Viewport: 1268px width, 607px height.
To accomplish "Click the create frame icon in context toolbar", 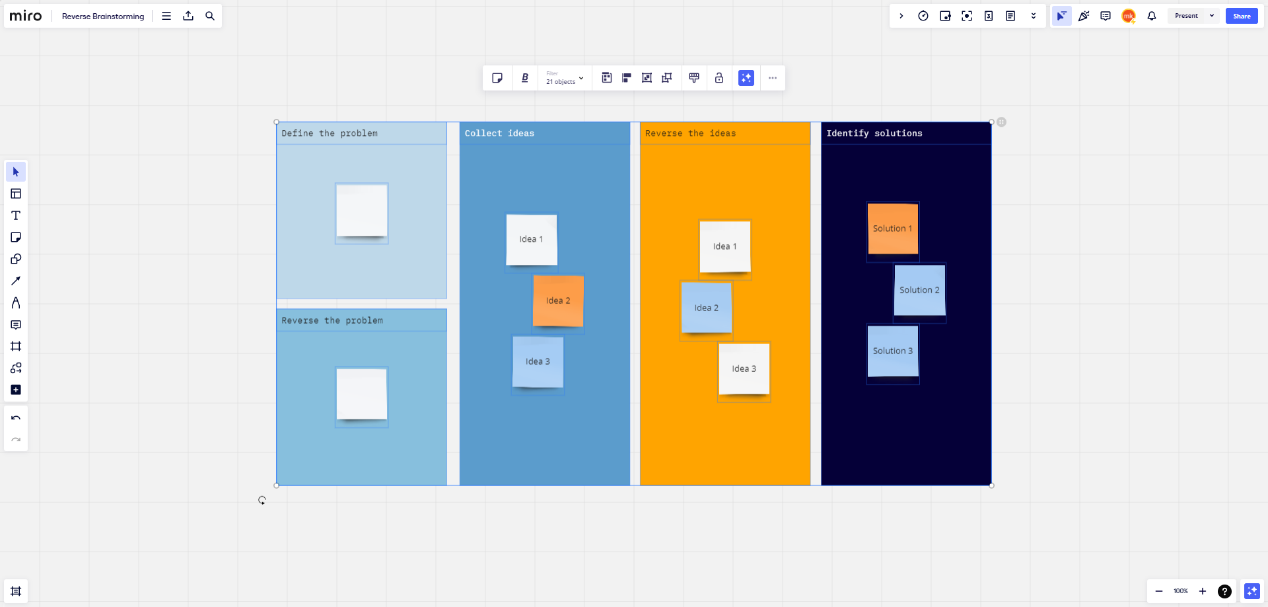I will pos(647,78).
